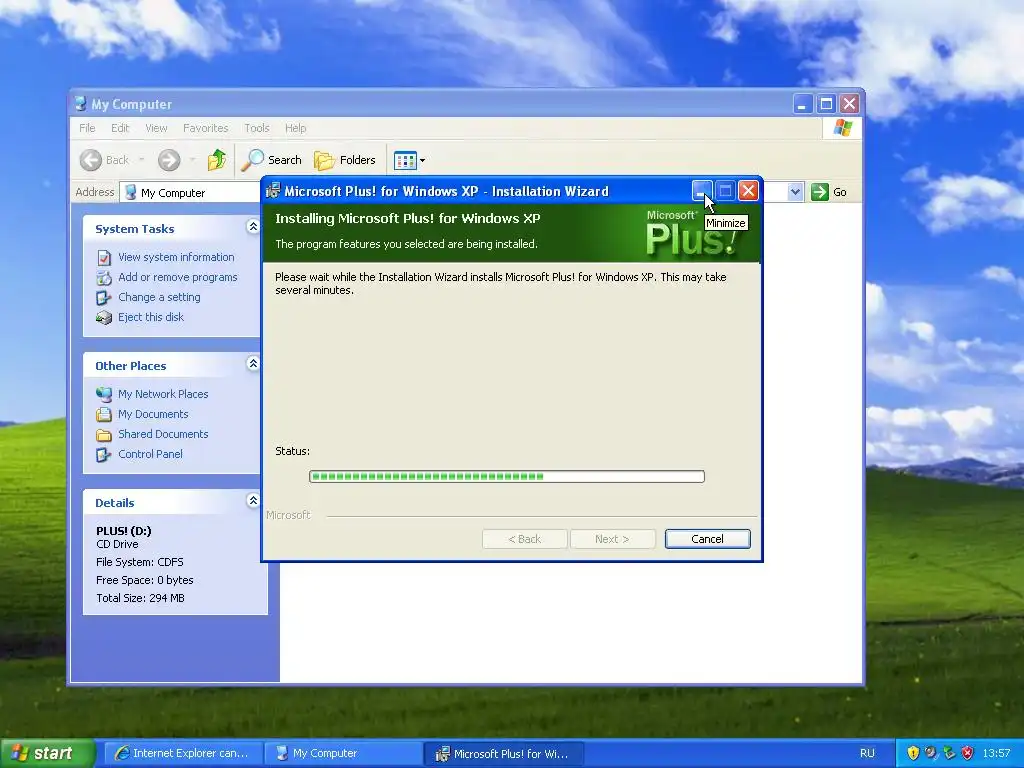Open My Network Places link
Image resolution: width=1024 pixels, height=768 pixels.
(163, 394)
